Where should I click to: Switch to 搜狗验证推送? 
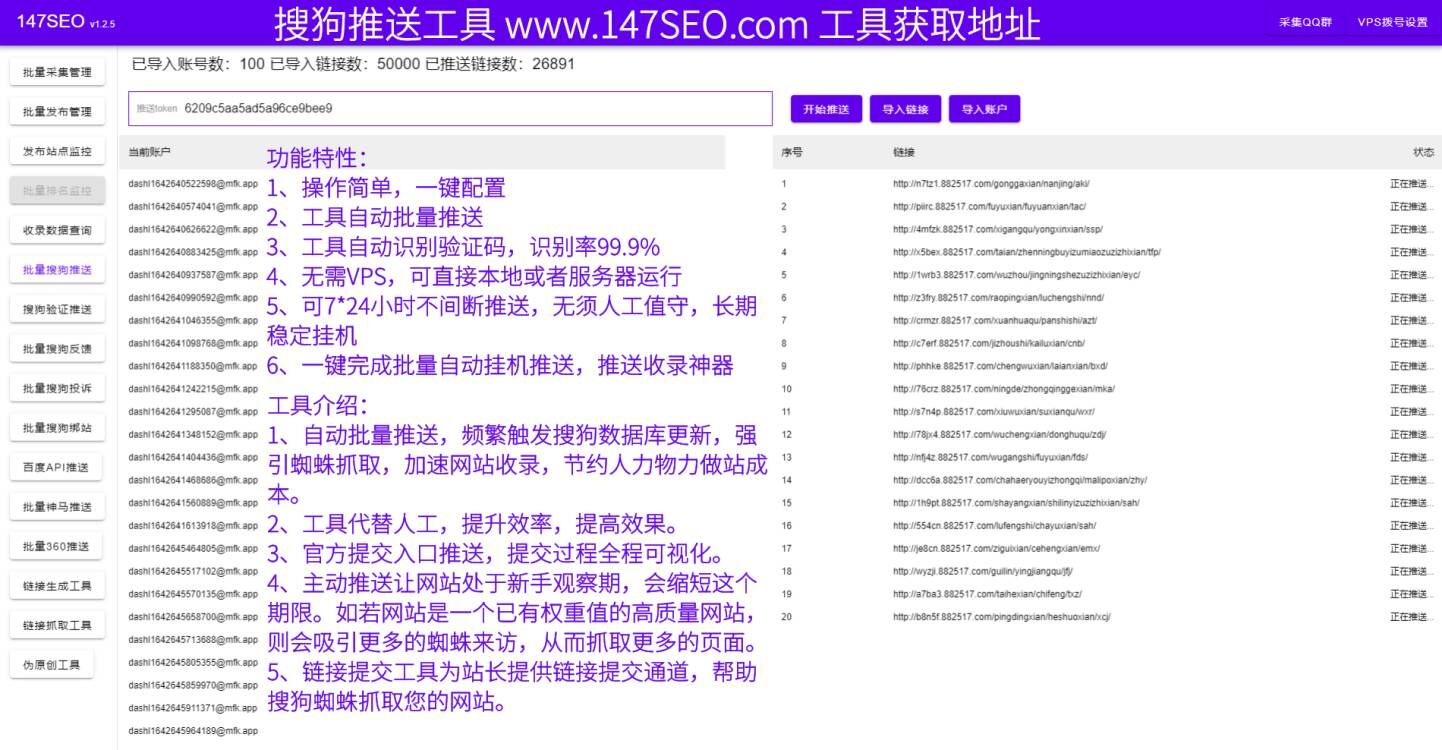point(57,308)
